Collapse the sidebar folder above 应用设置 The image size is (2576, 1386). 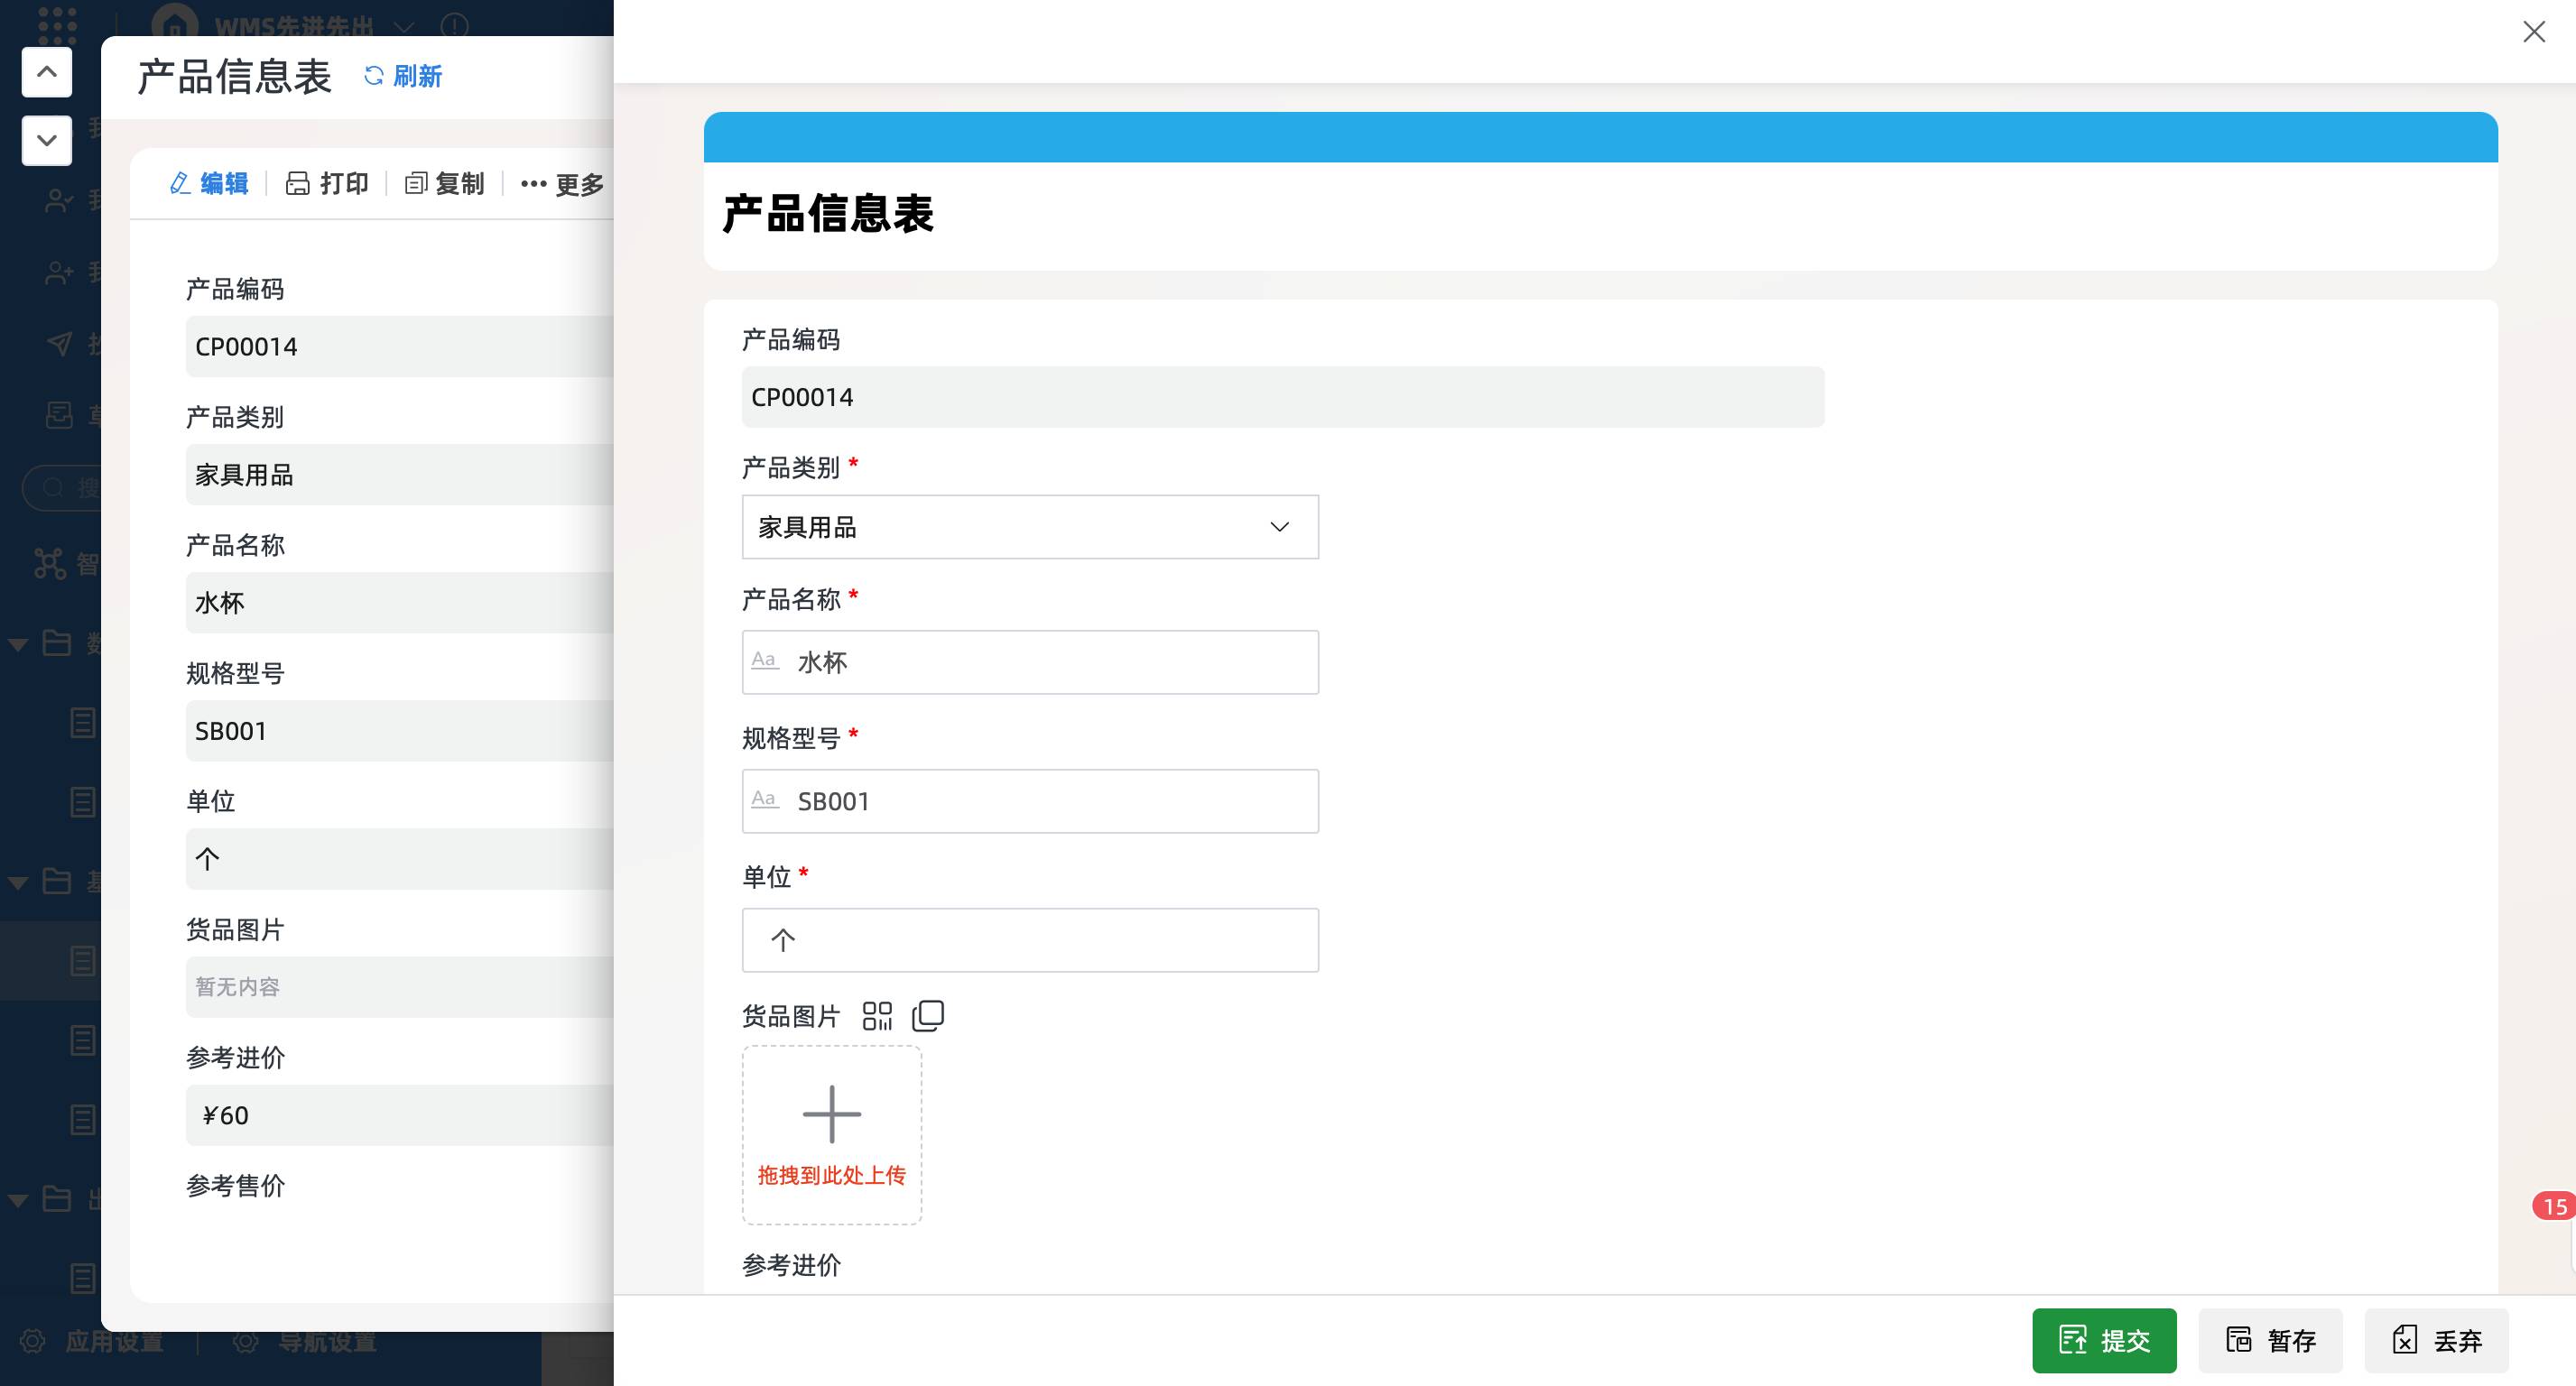pos(18,1200)
